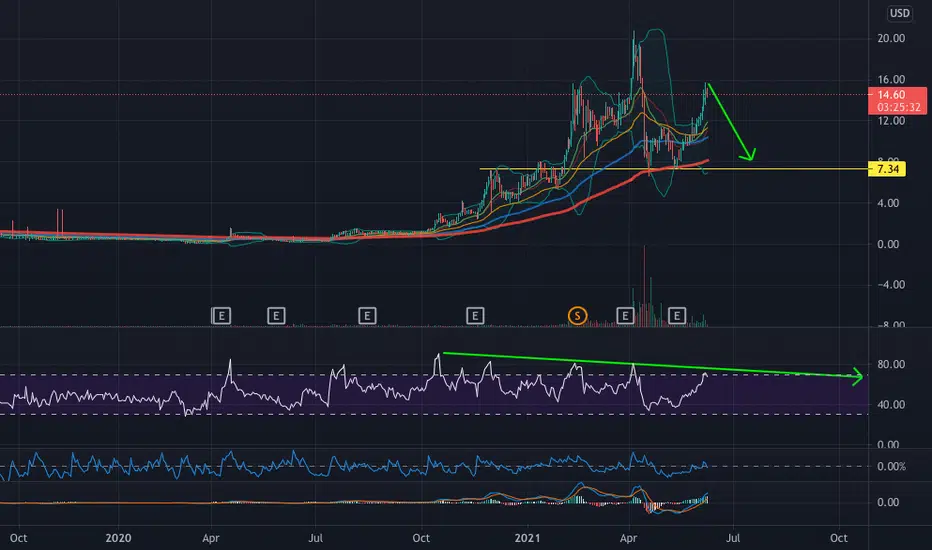Click the 20.00 price scale value
The image size is (932, 550).
click(x=891, y=38)
